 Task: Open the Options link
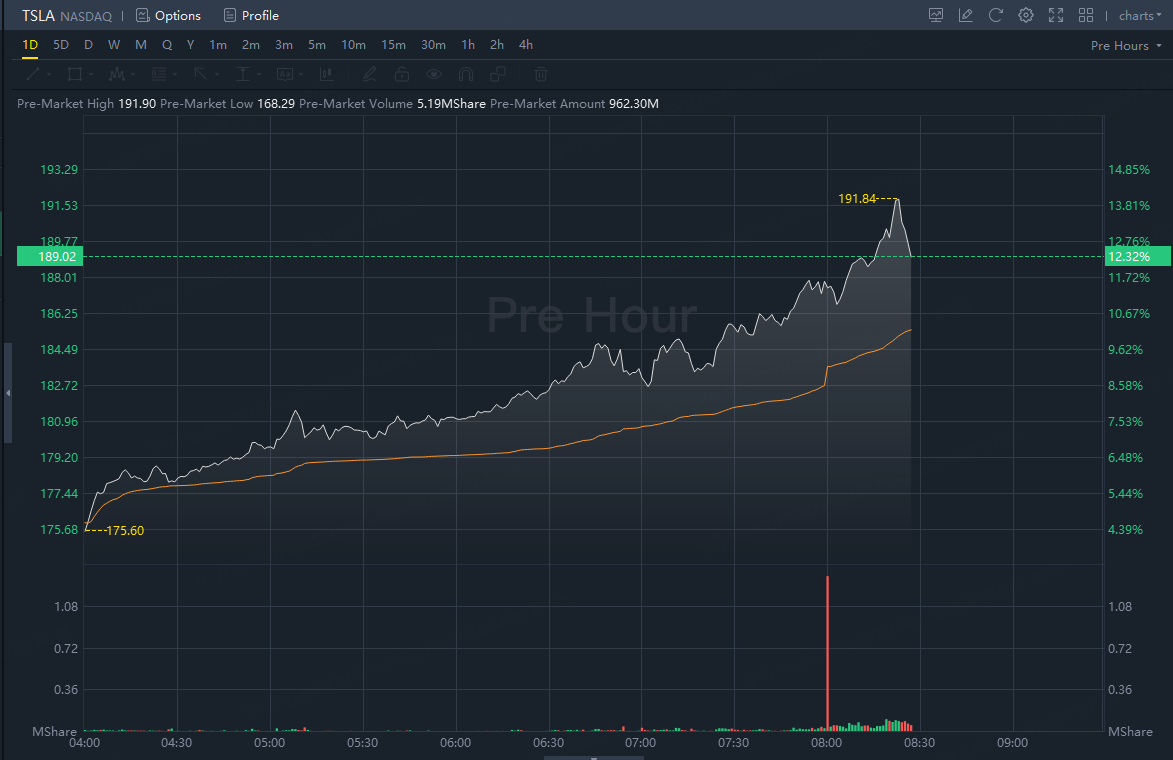pos(177,16)
